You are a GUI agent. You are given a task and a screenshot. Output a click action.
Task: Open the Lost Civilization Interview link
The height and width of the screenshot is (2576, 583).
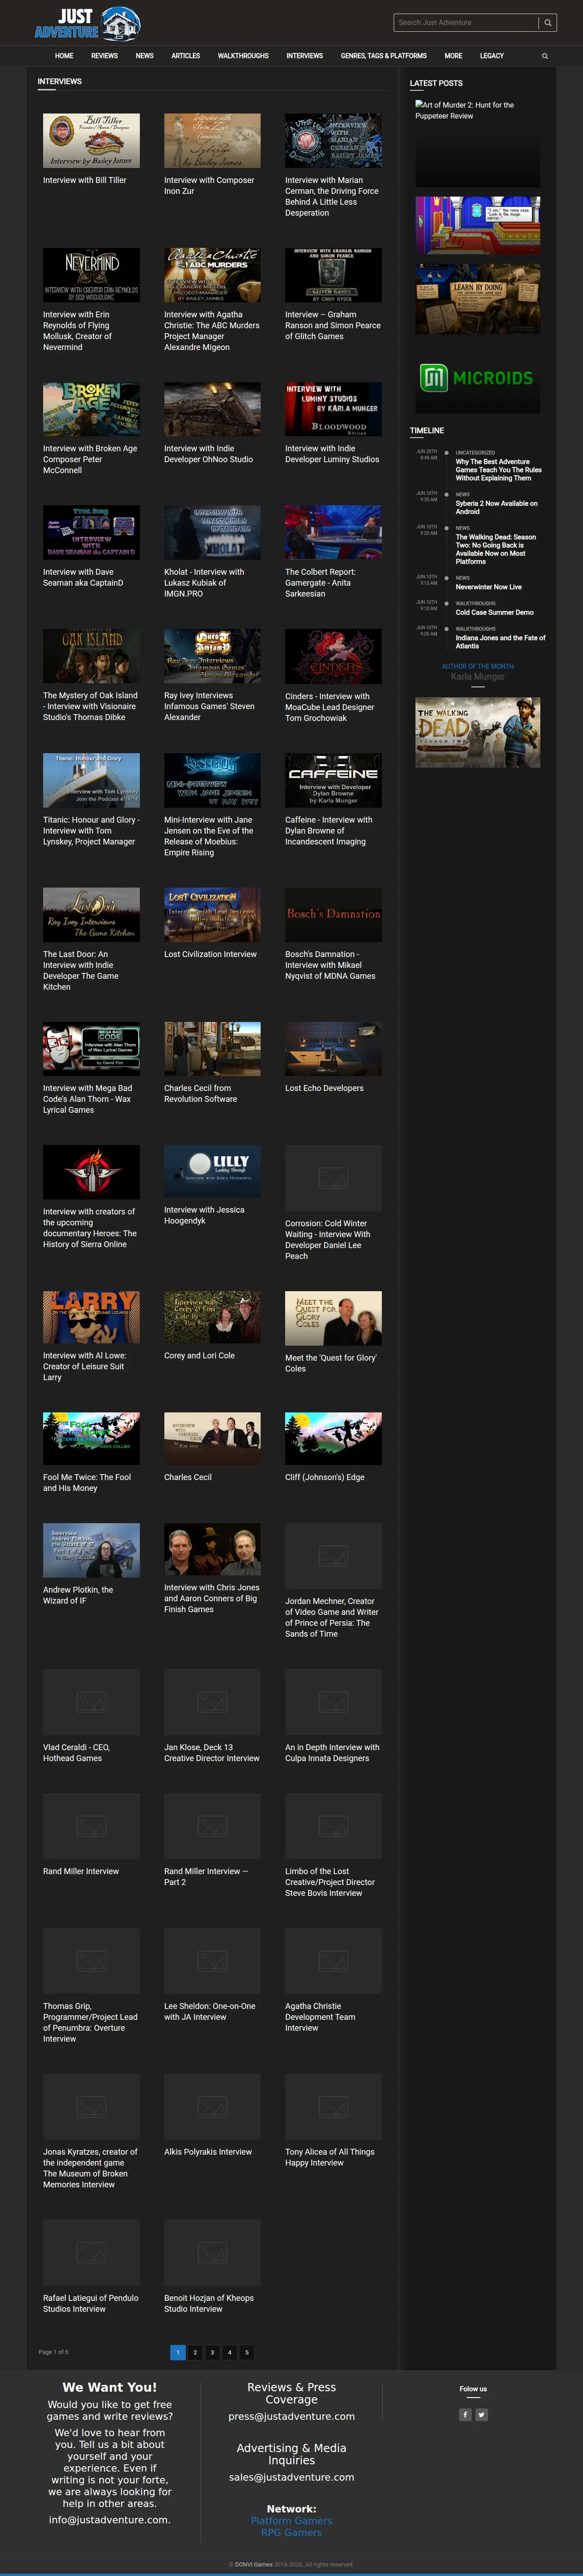pyautogui.click(x=210, y=954)
